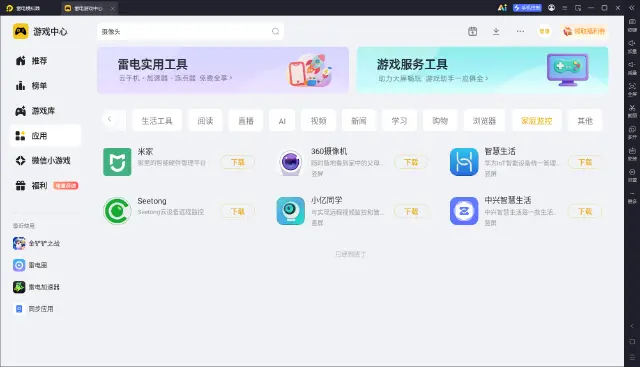The width and height of the screenshot is (640, 367).
Task: Open the 按键 keyboard mapping tool
Action: (x=632, y=24)
